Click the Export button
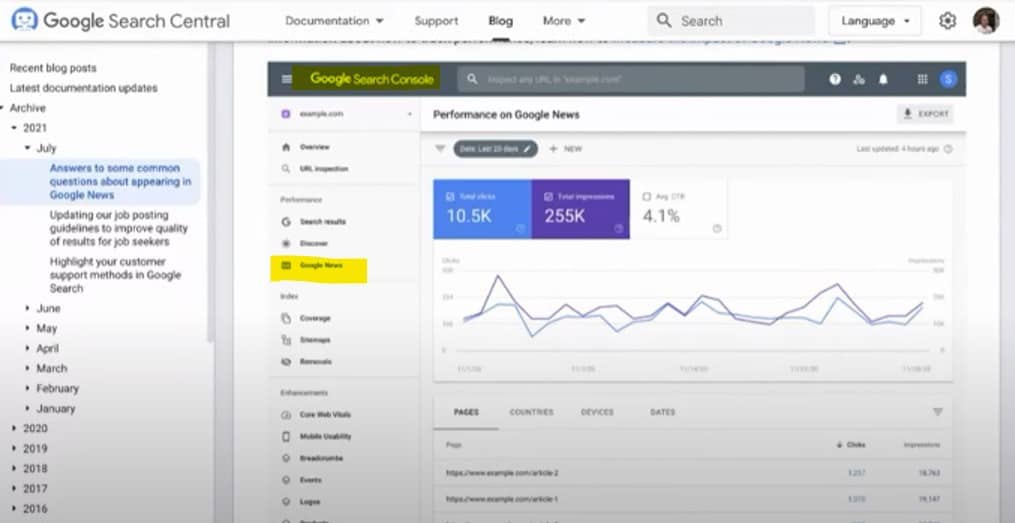The image size is (1015, 523). point(925,114)
